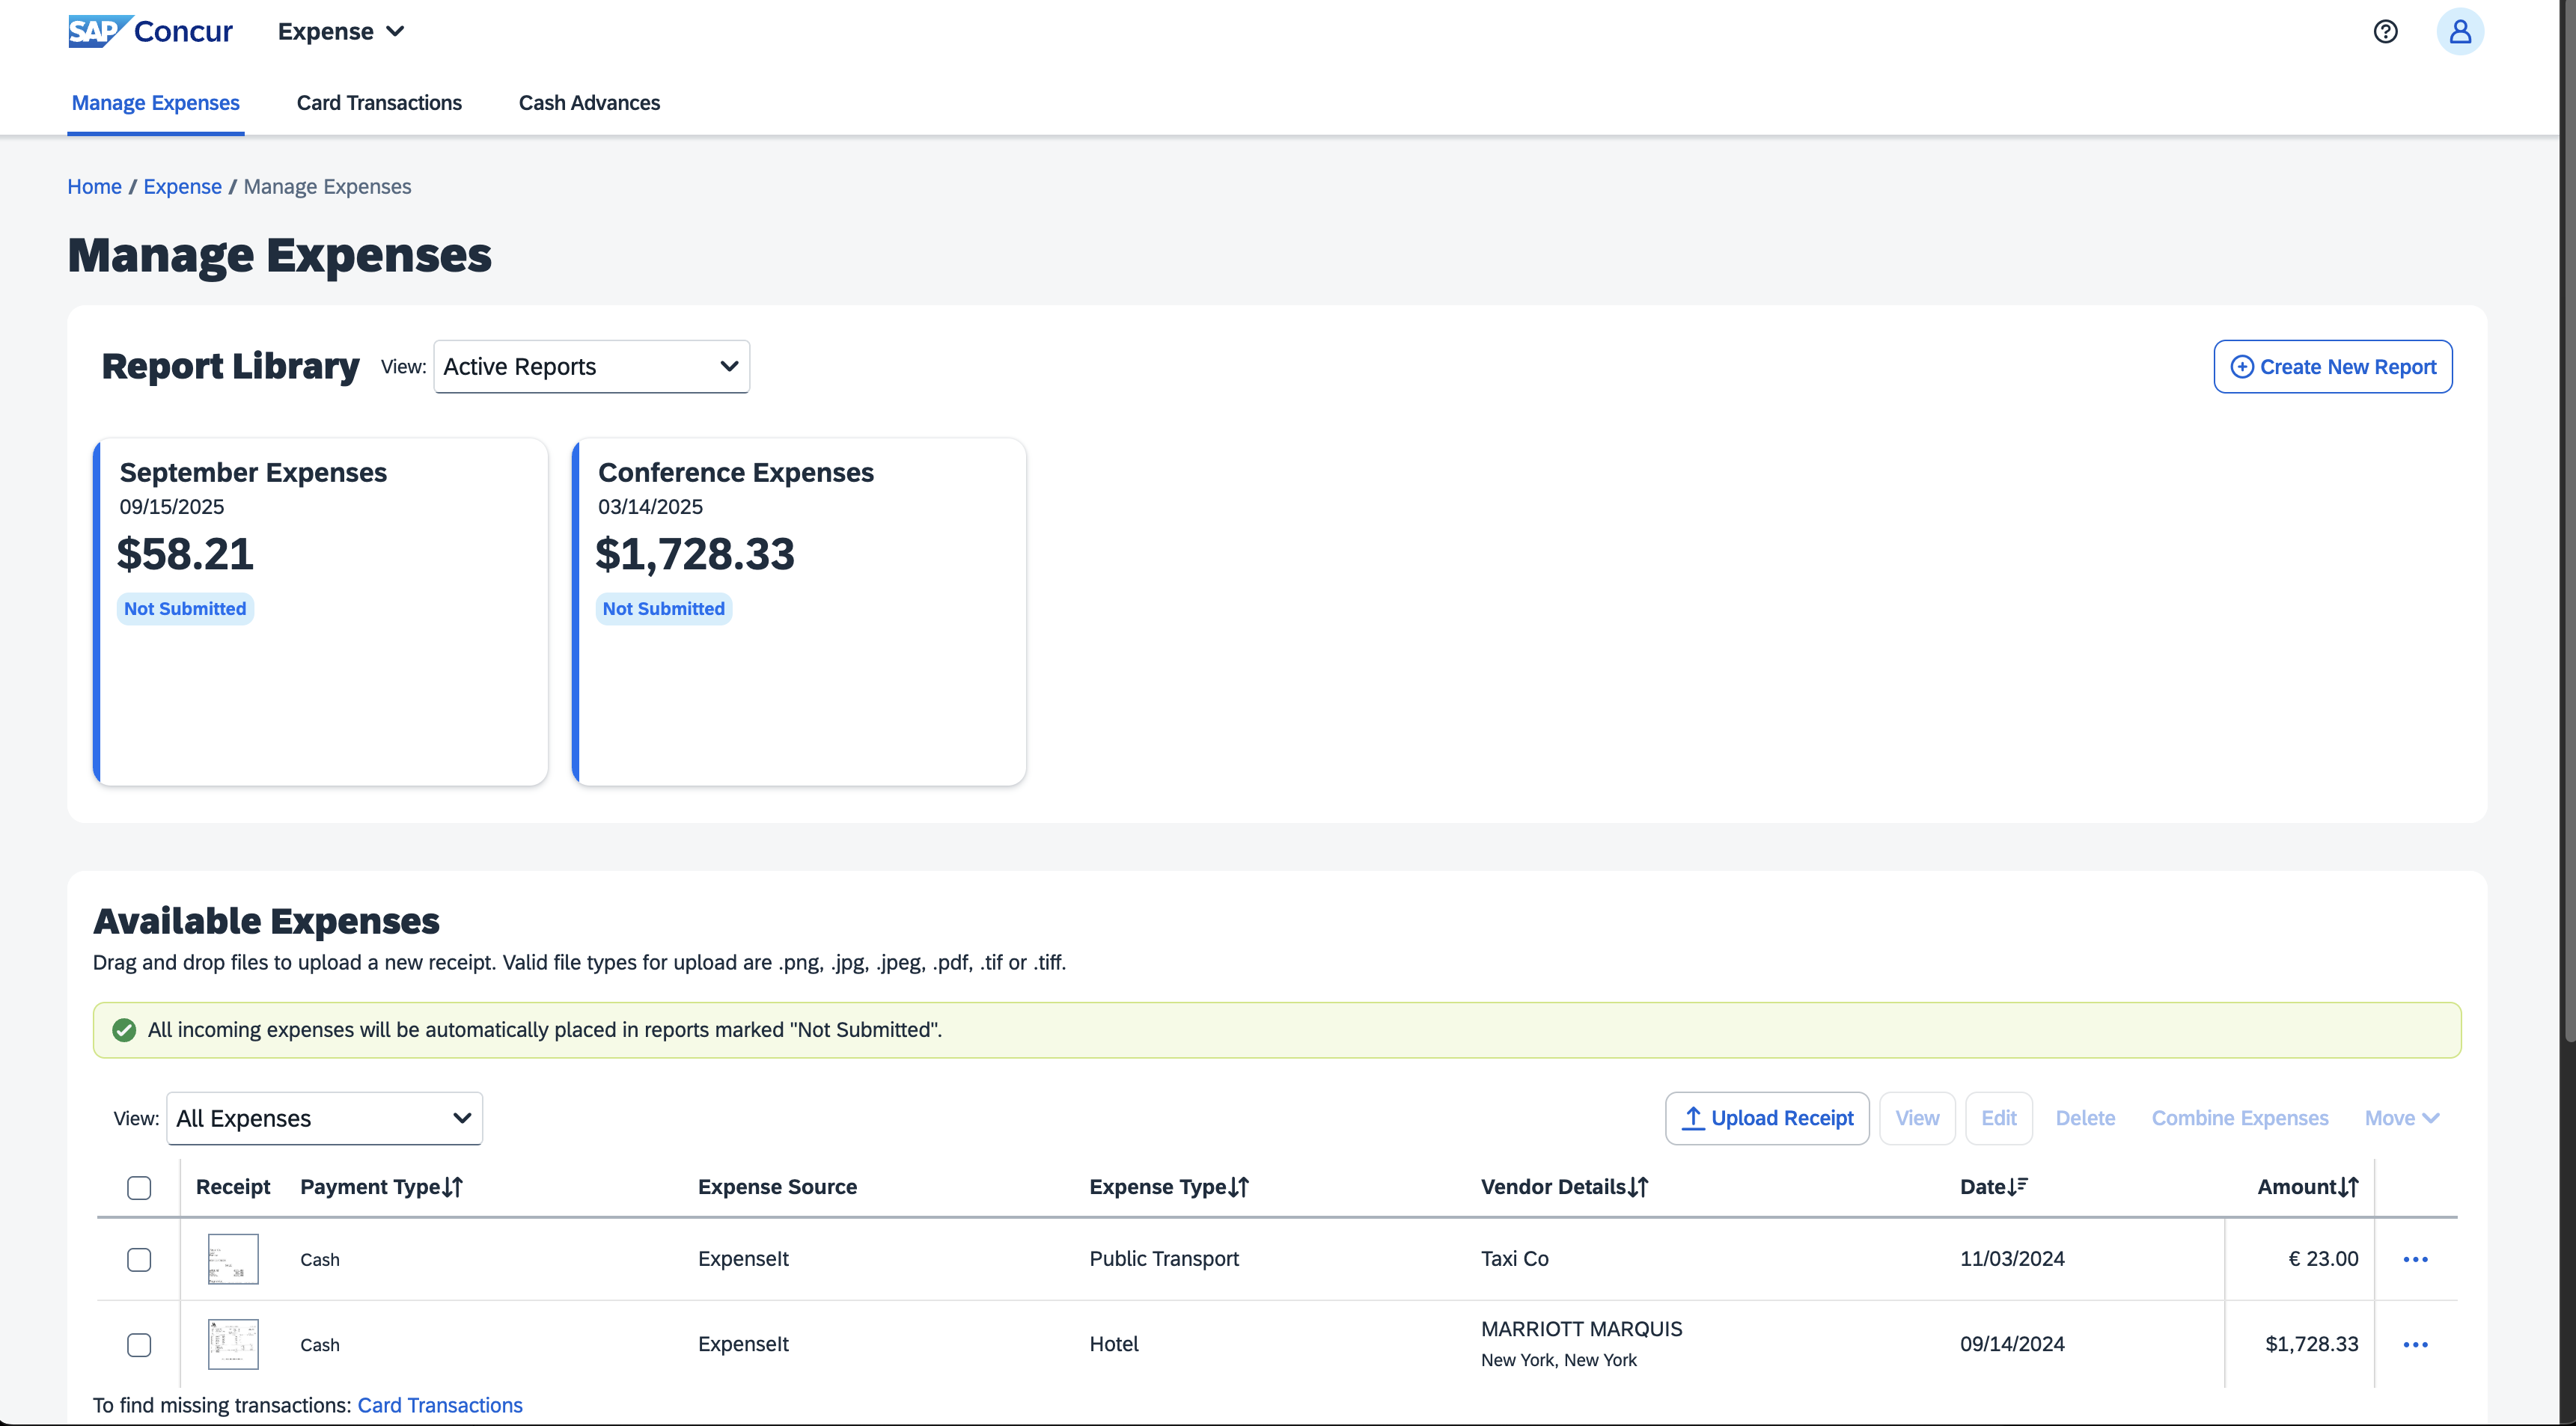Screen dimensions: 2576x1426
Task: Toggle the select all expenses checkbox
Action: click(x=139, y=1188)
